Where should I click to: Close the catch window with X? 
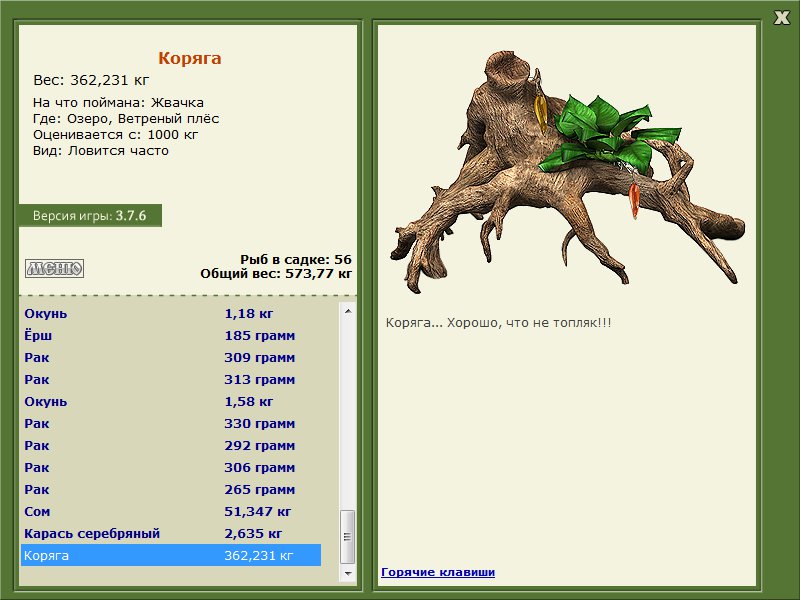(781, 18)
